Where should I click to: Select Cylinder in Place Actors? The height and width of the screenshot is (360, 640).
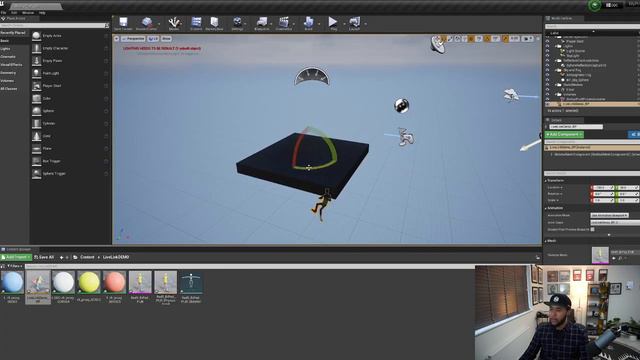pos(70,123)
